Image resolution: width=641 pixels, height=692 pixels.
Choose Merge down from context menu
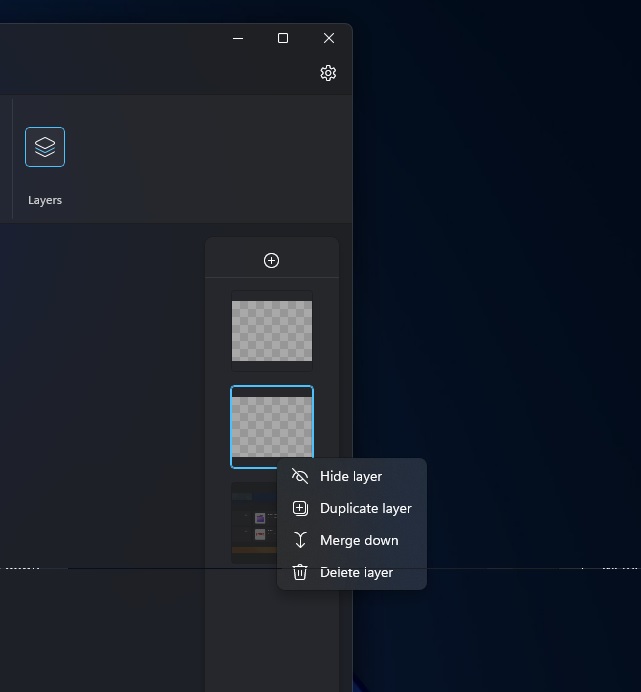[x=351, y=540]
